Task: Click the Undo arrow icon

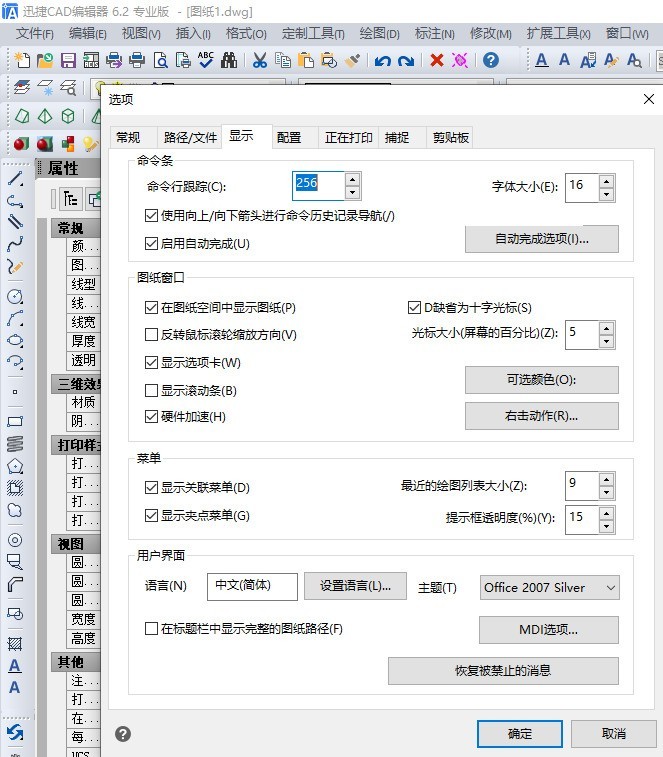Action: tap(383, 61)
